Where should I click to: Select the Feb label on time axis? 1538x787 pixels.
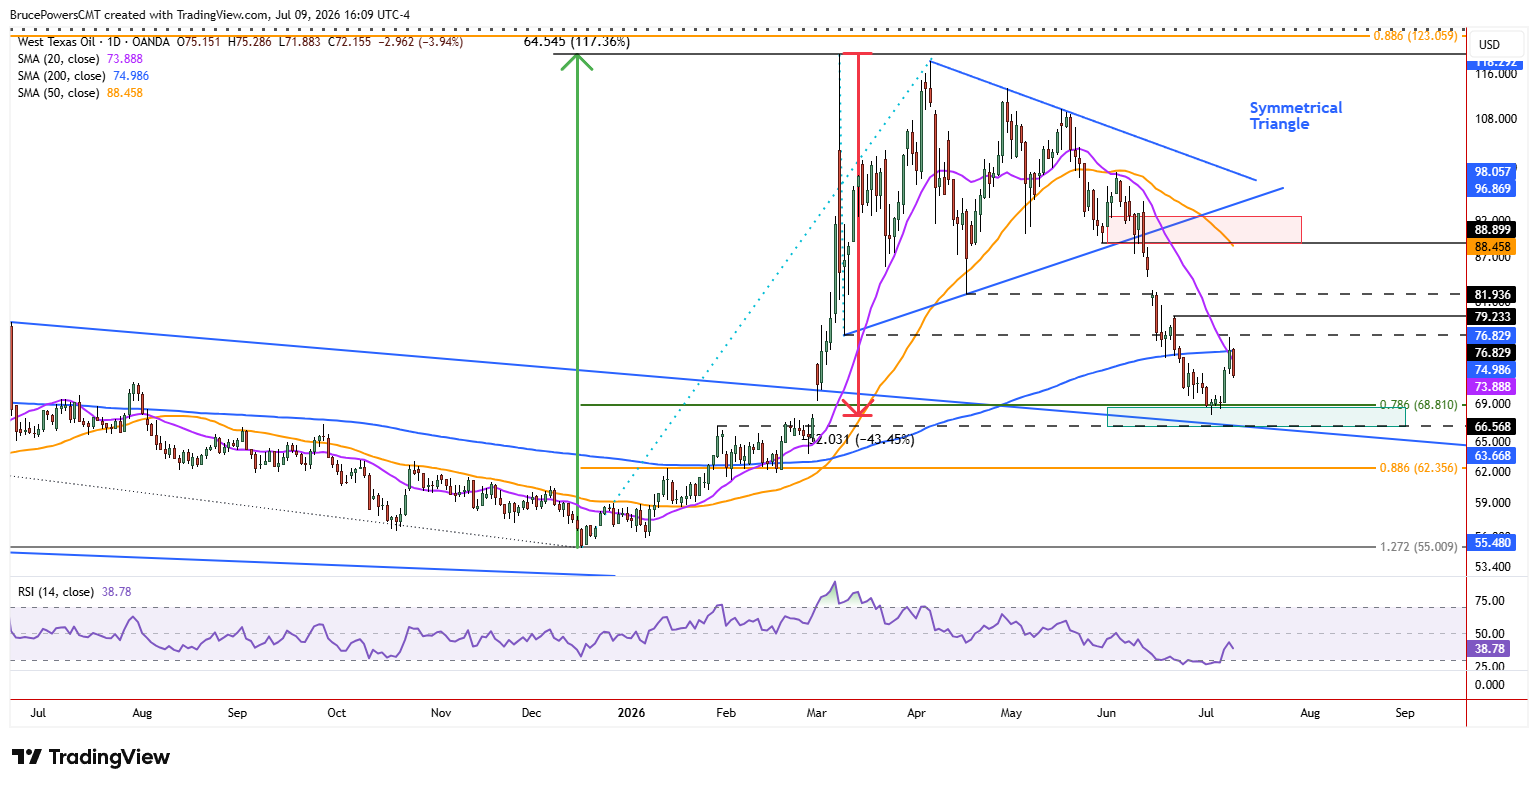(726, 713)
